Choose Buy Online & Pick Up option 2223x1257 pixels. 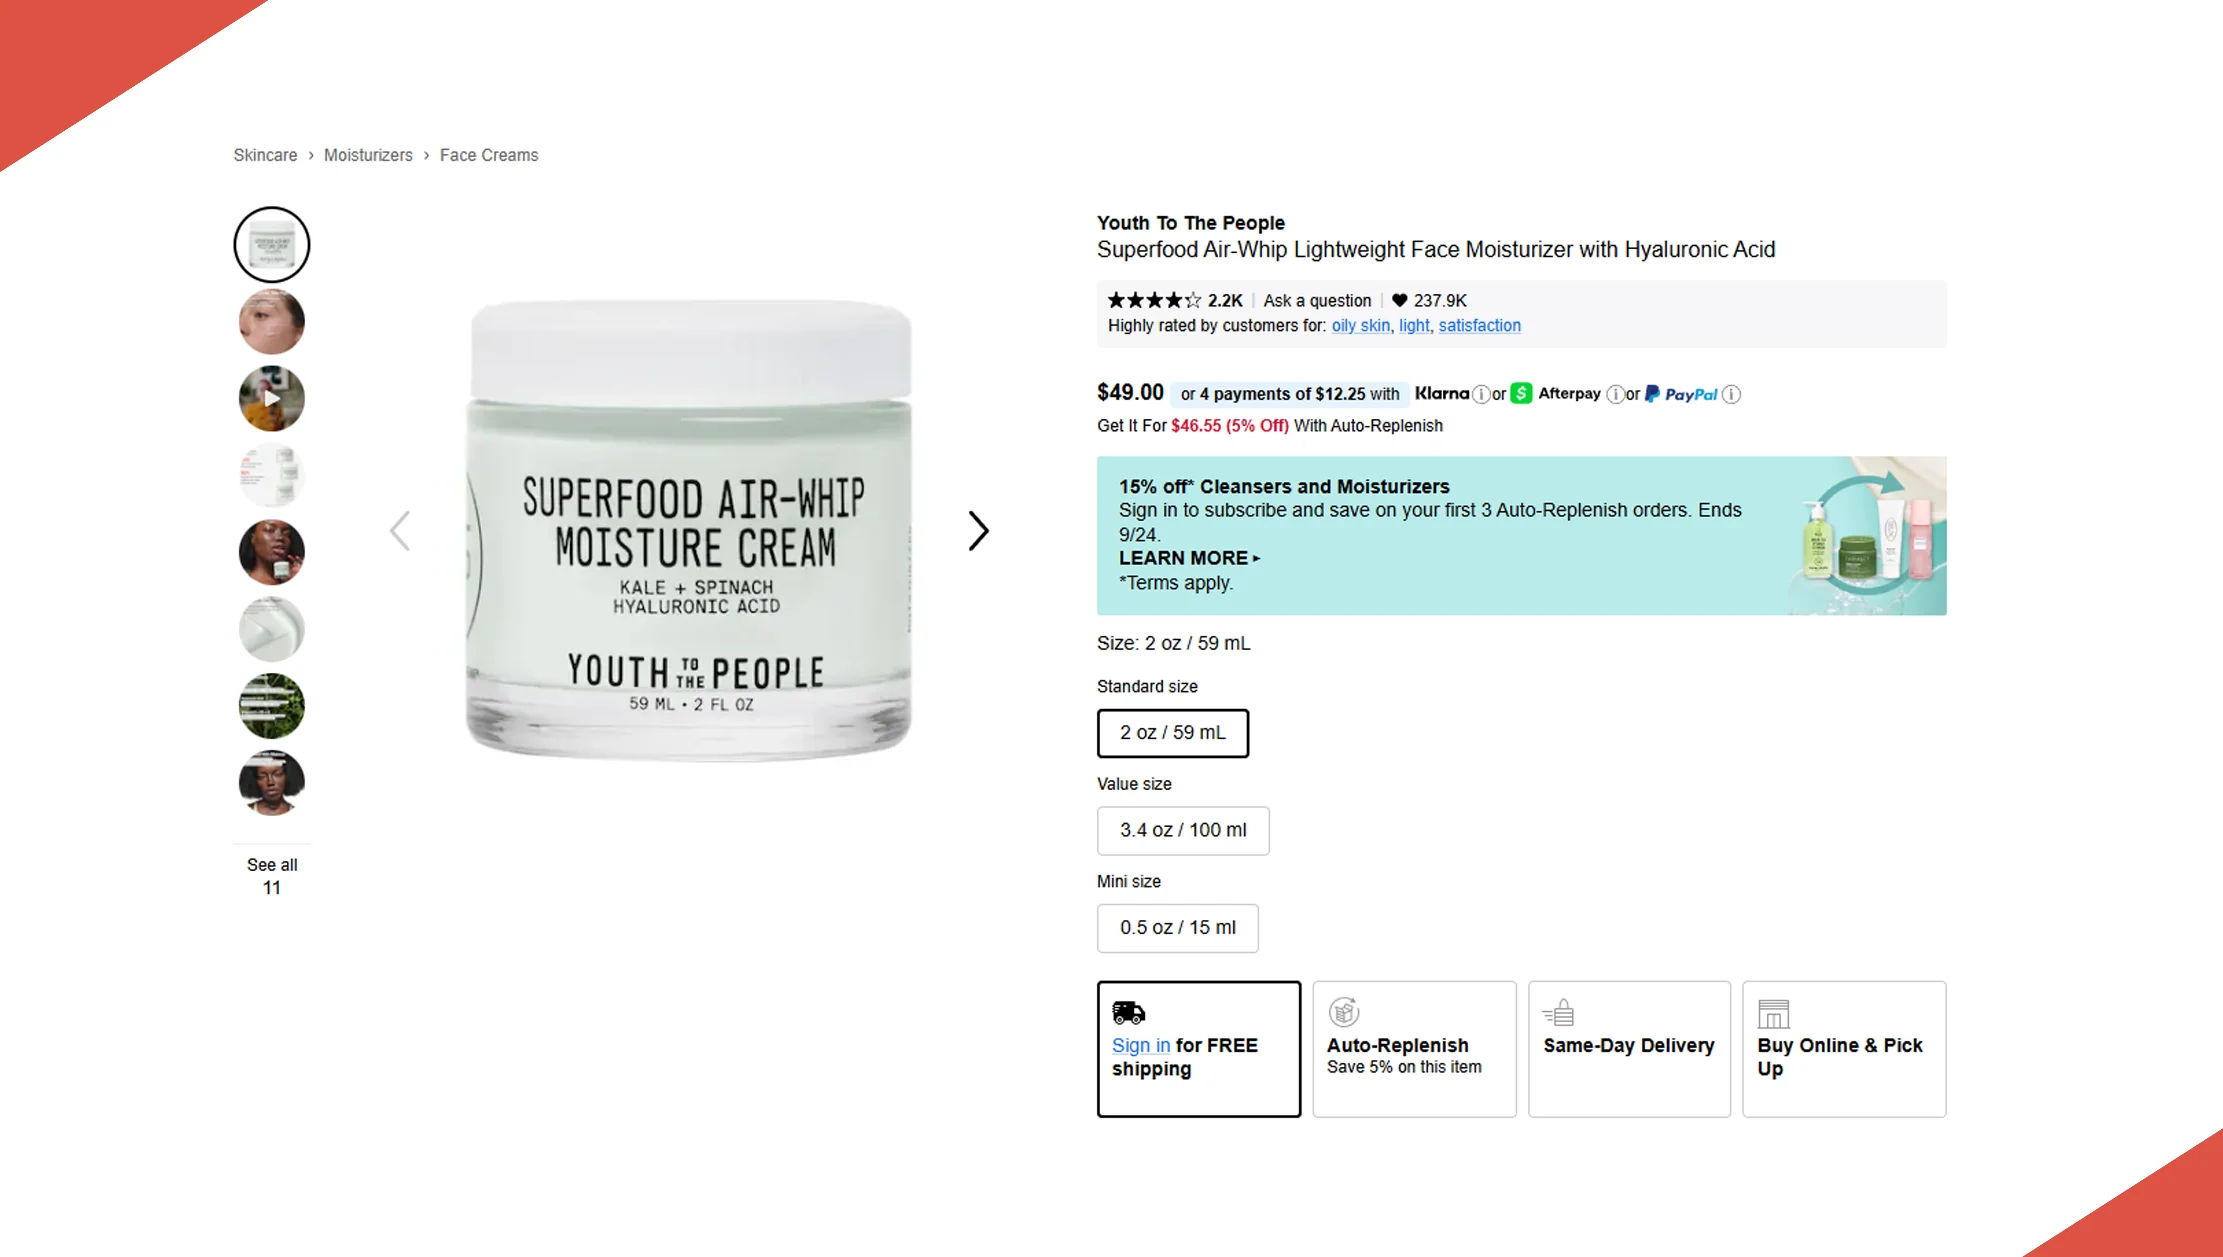(x=1844, y=1049)
